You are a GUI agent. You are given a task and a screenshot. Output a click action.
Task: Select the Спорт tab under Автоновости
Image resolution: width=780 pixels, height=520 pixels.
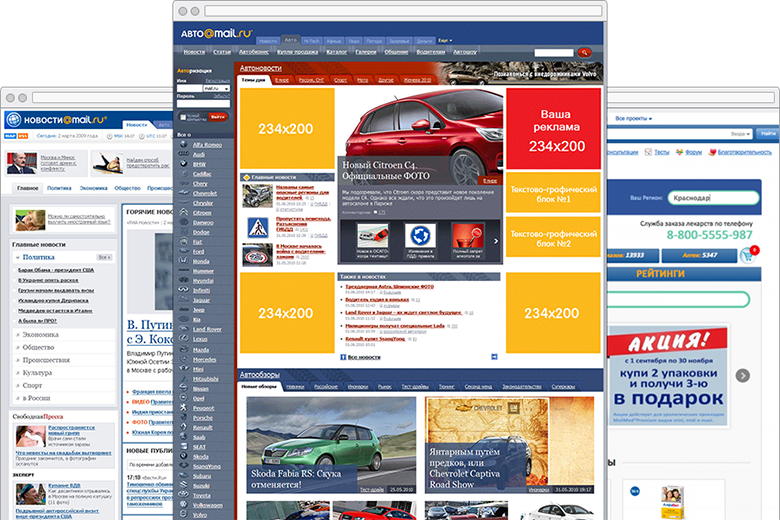[x=340, y=80]
